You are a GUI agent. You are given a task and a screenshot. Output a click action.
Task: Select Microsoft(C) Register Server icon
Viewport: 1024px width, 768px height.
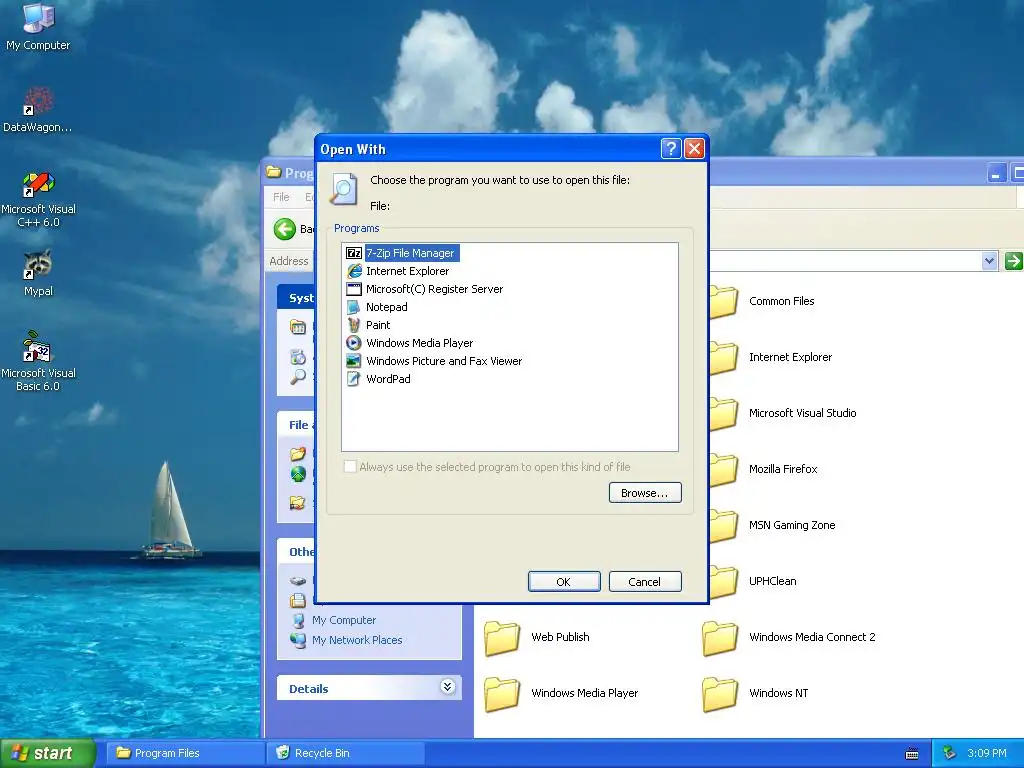tap(354, 289)
